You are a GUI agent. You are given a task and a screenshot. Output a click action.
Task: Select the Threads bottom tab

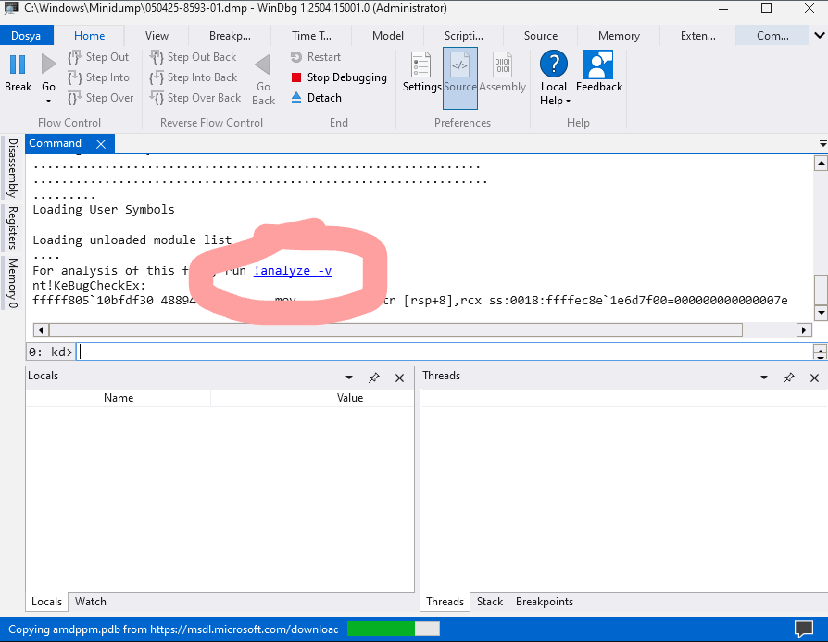[445, 601]
